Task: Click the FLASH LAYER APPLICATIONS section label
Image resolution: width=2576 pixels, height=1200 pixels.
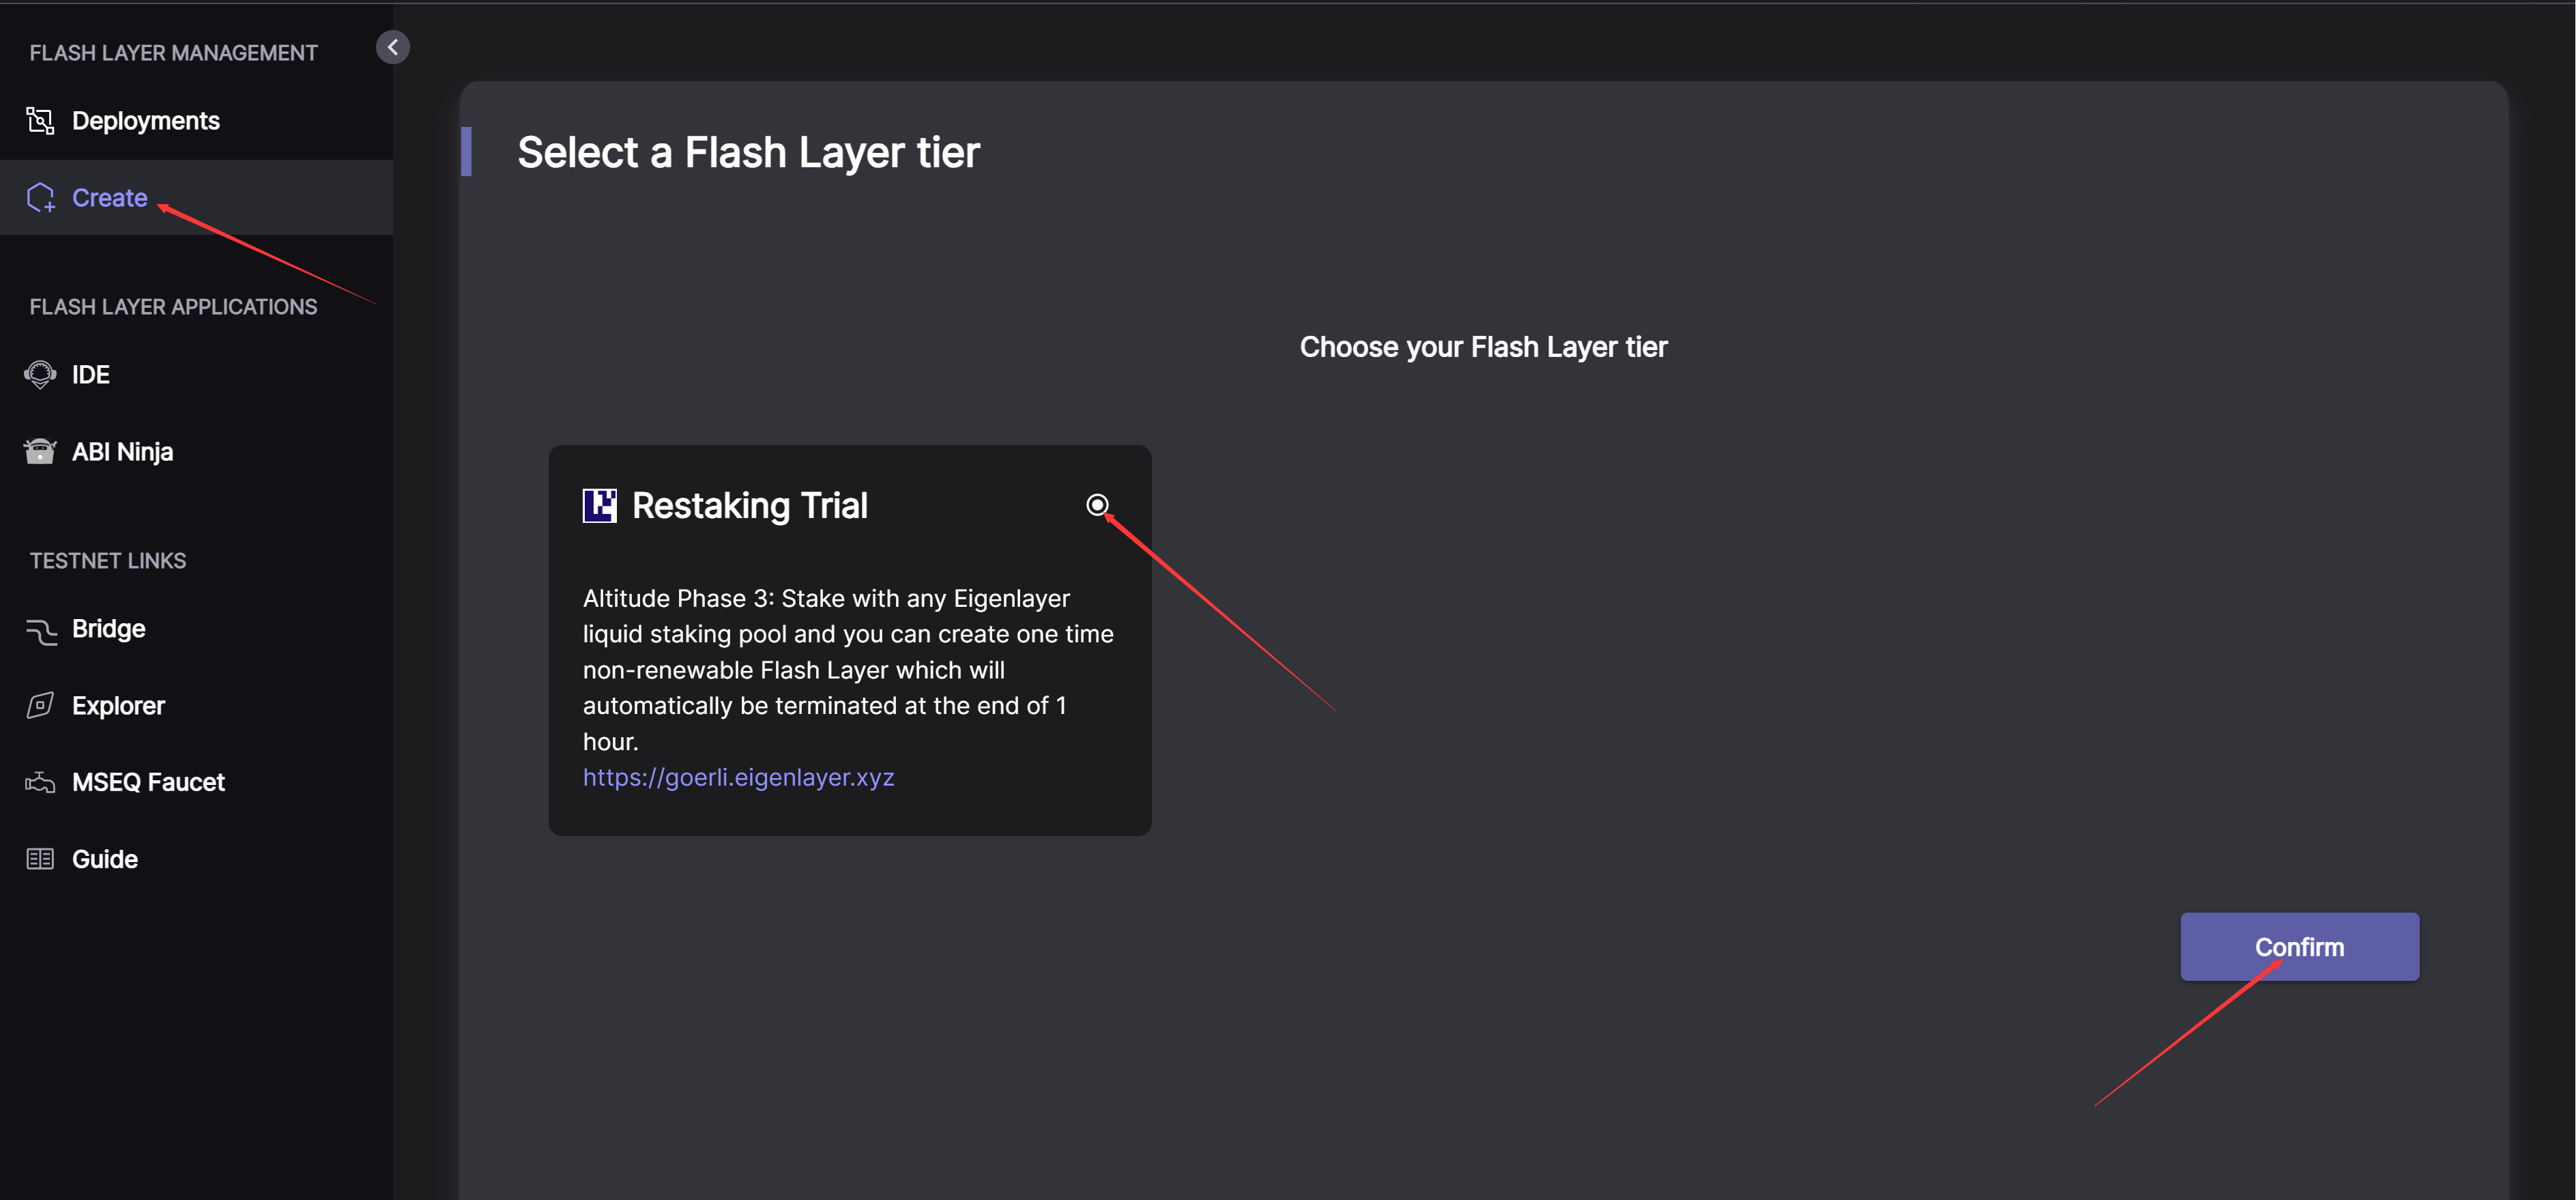Action: pyautogui.click(x=173, y=307)
